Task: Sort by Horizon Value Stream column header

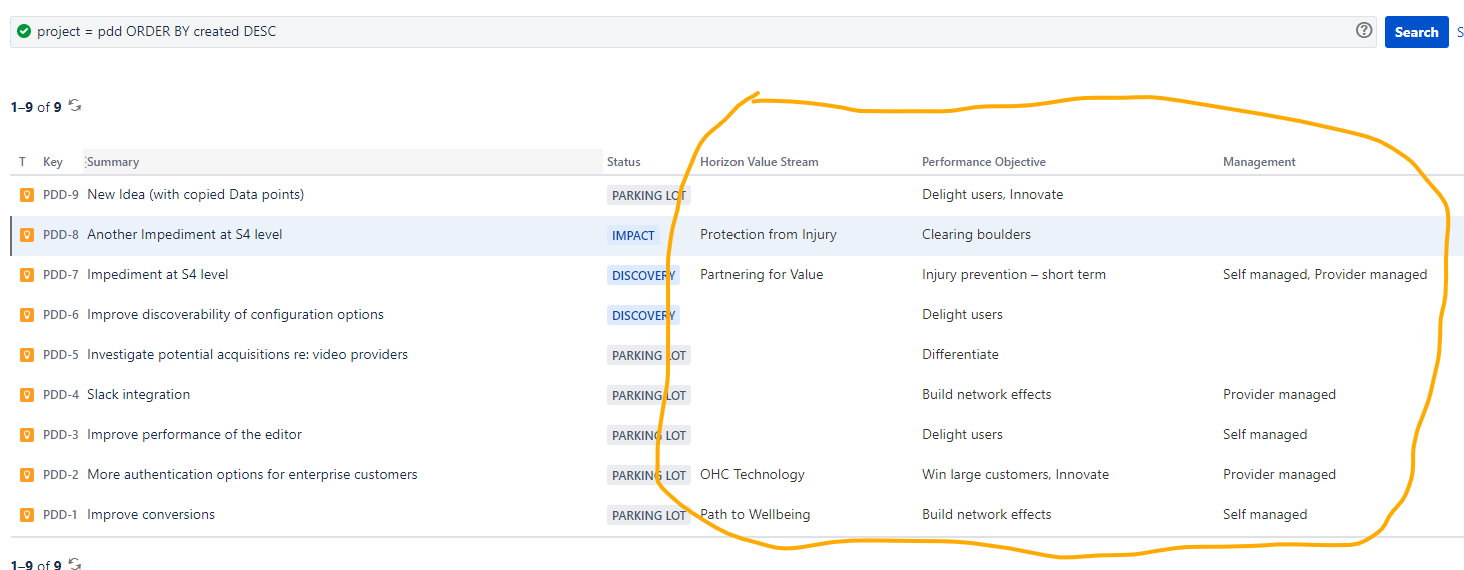Action: click(x=759, y=162)
